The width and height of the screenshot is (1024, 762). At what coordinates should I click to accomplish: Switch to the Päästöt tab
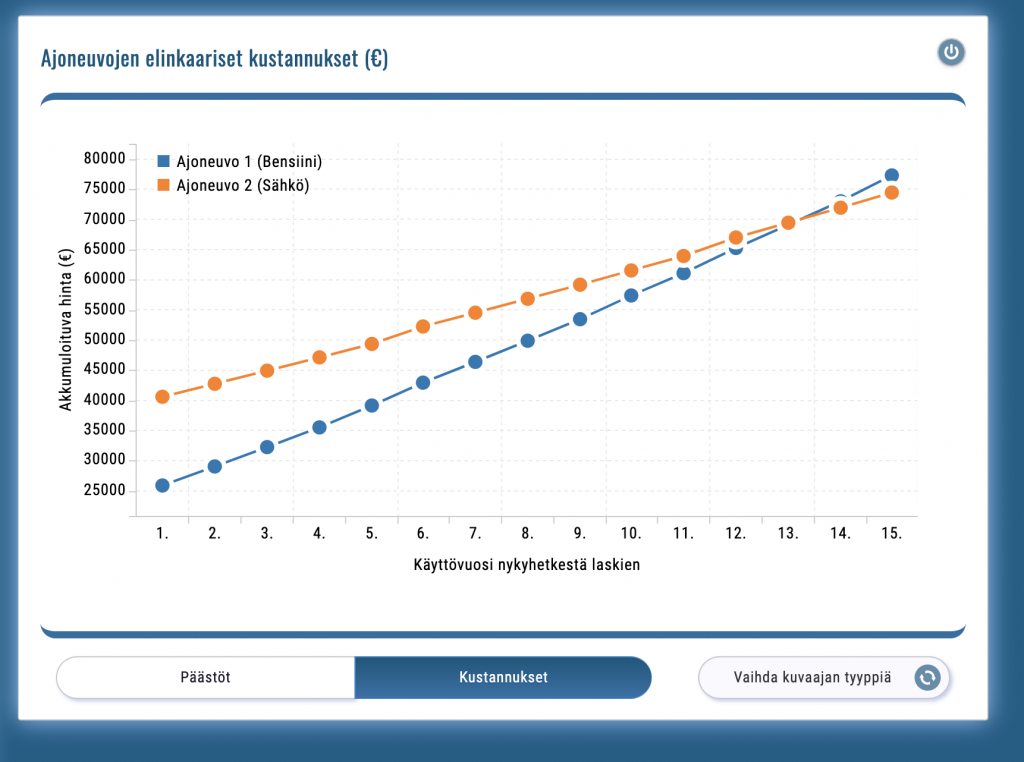(x=205, y=677)
